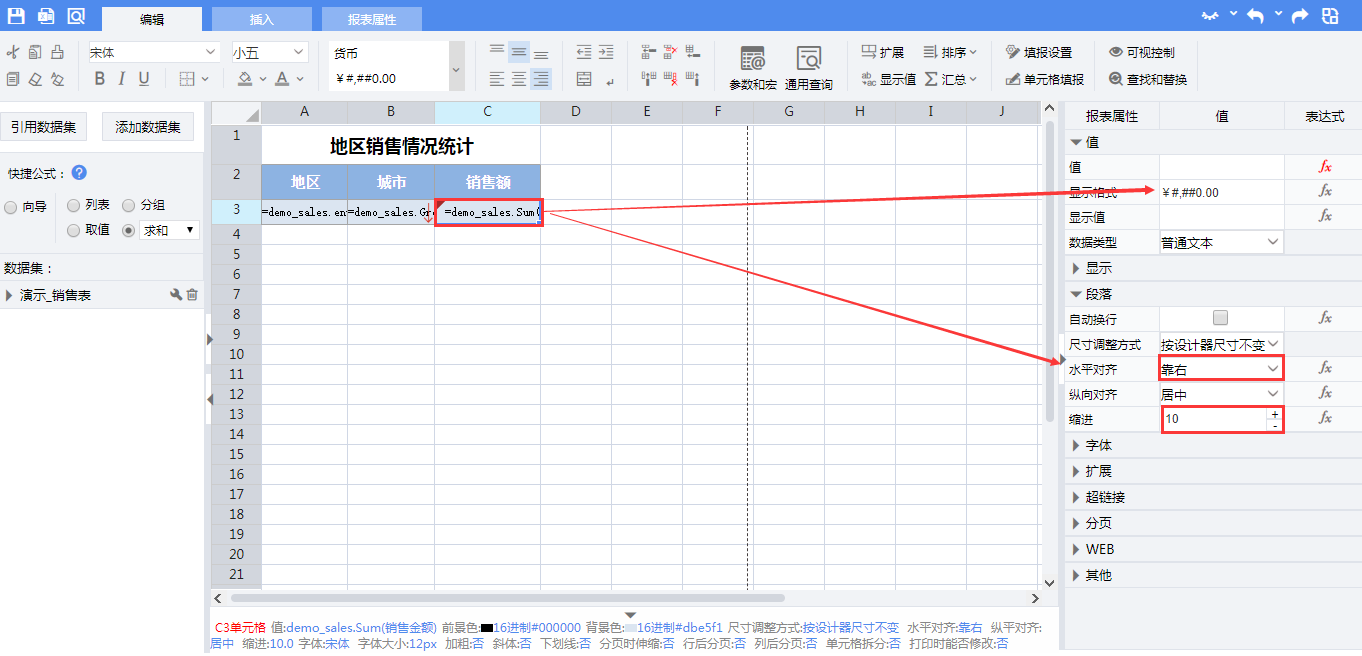Viewport: 1362px width, 656px height.
Task: Click the 添加数据集 button
Action: (x=148, y=127)
